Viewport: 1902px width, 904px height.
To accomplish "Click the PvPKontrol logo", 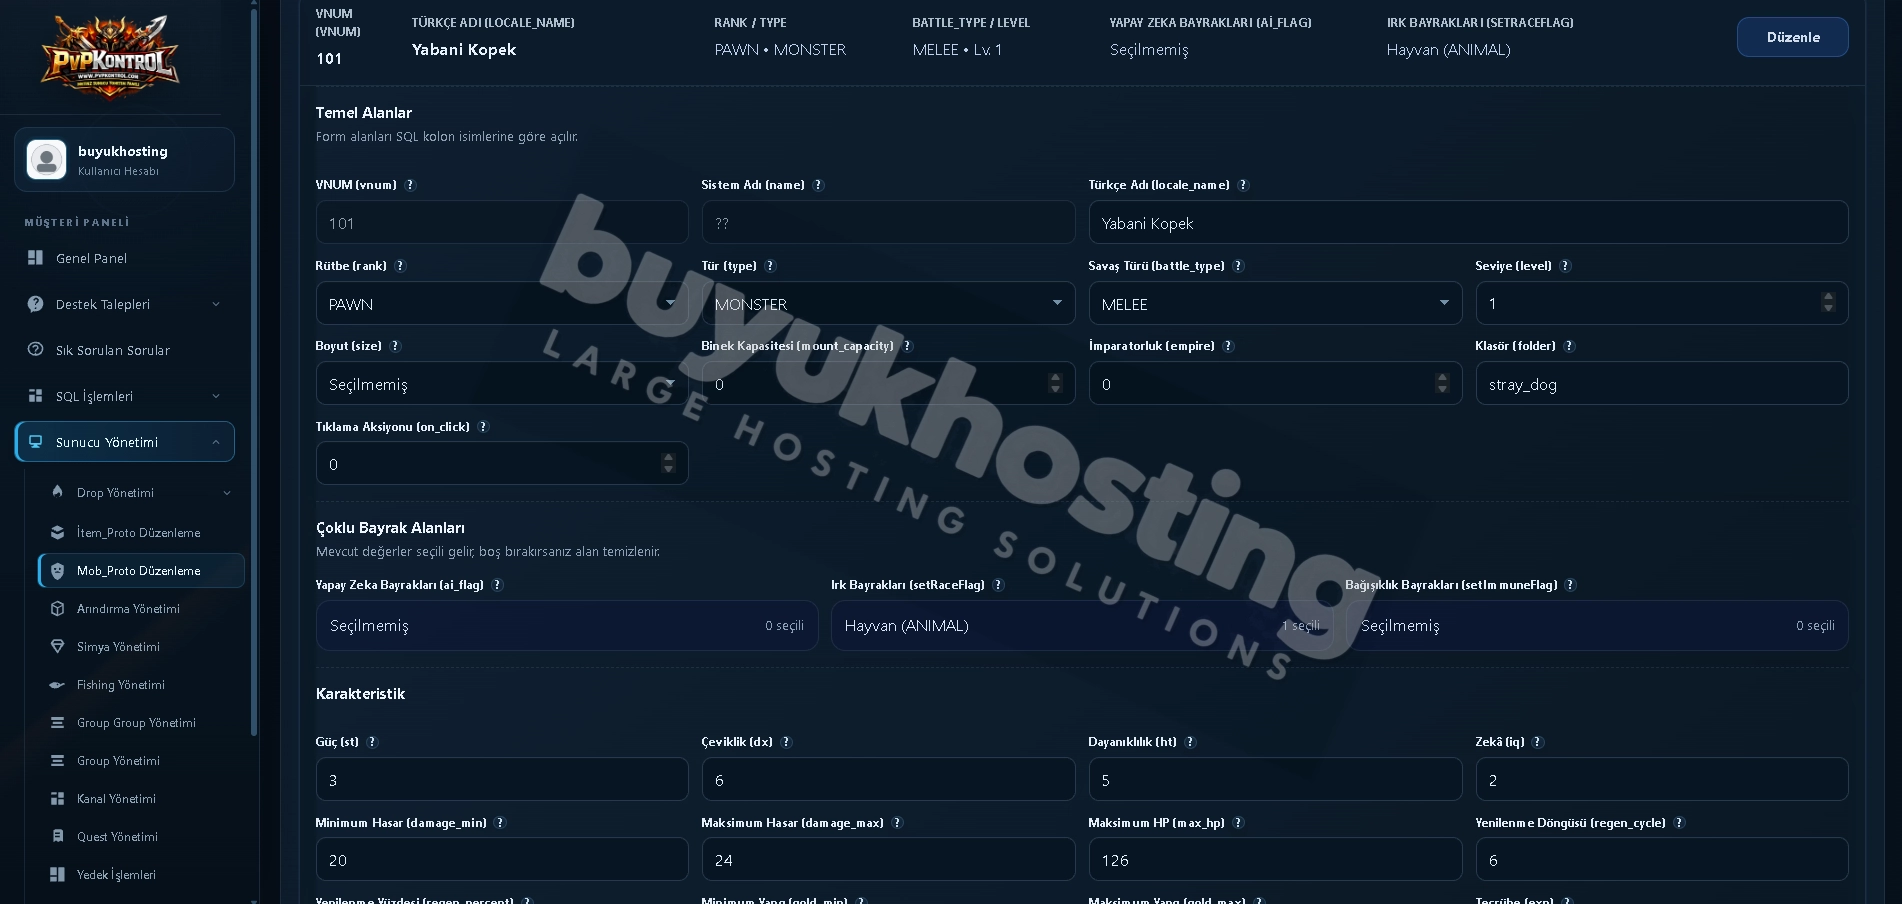I will pyautogui.click(x=110, y=57).
